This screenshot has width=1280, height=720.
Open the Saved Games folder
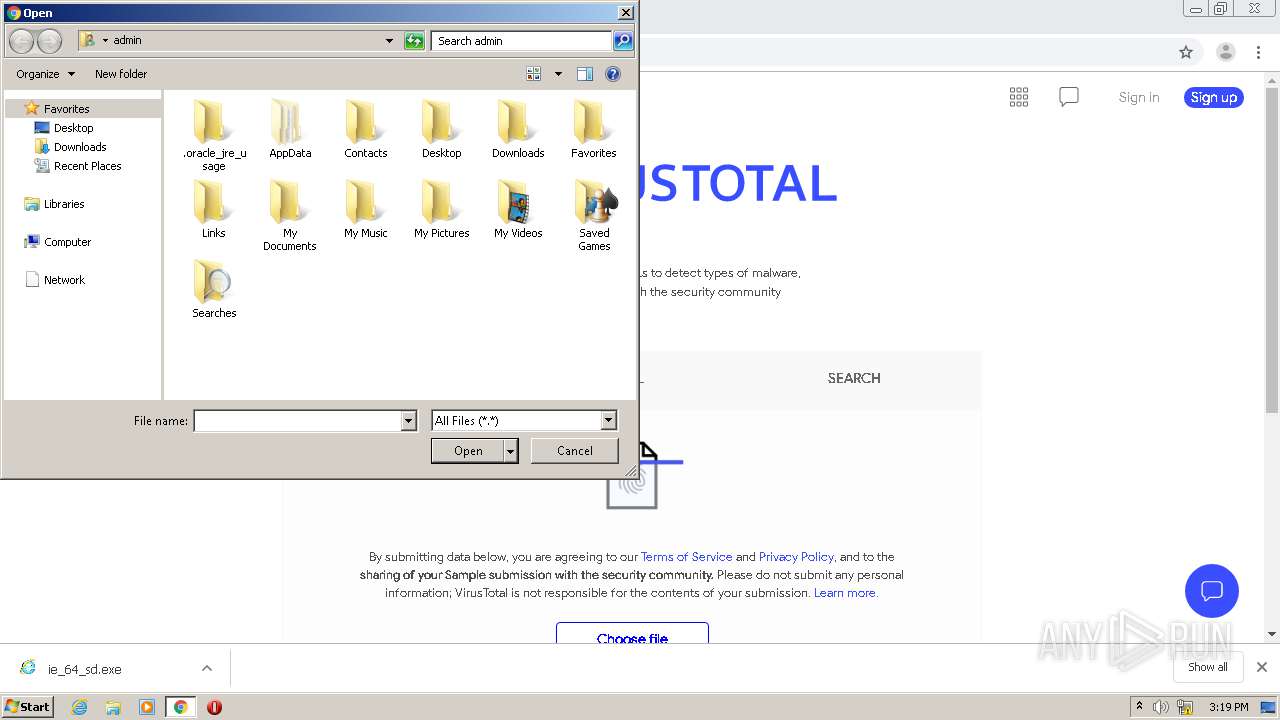click(594, 215)
